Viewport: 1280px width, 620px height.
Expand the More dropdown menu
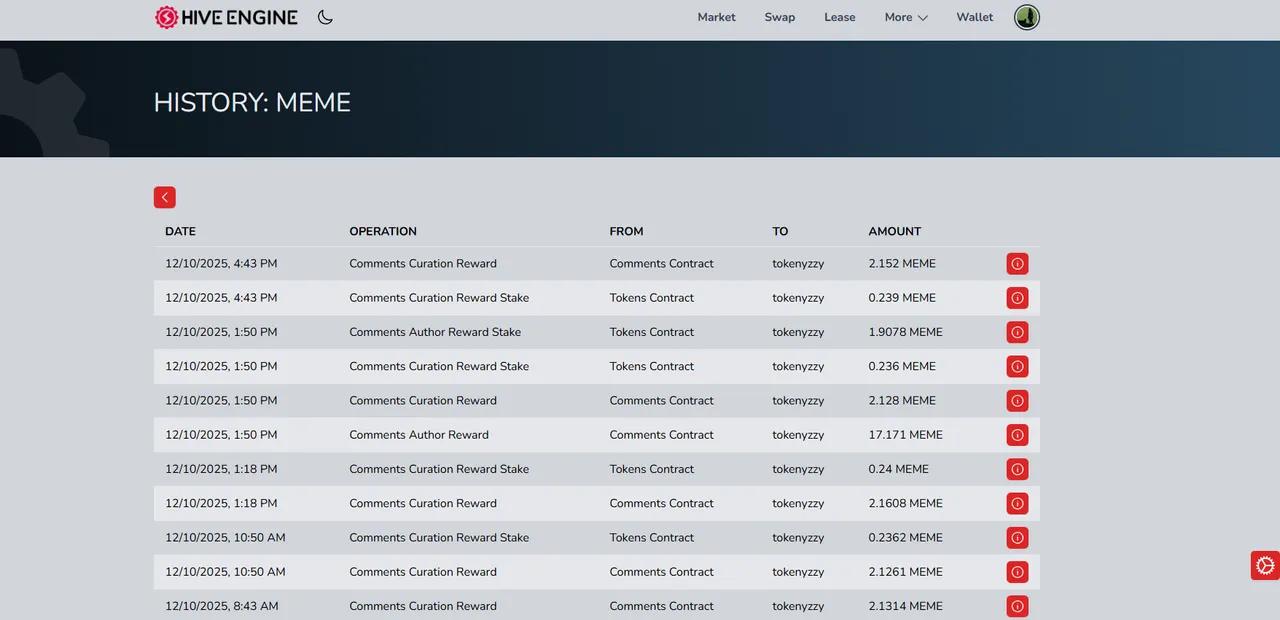point(906,17)
